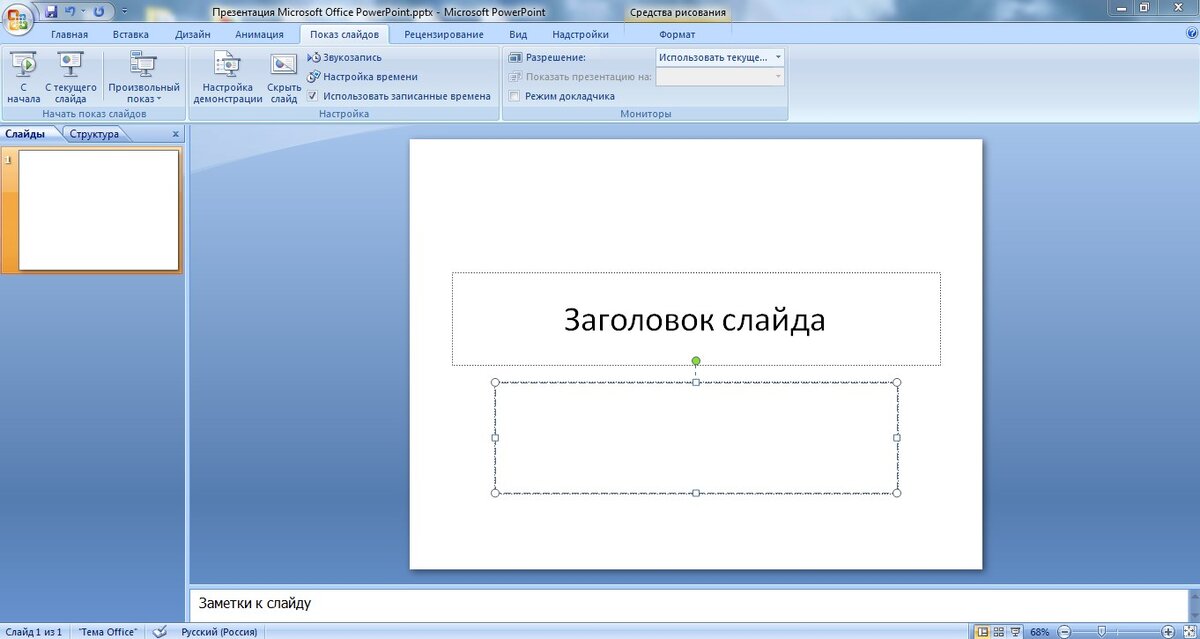Click the green rotation handle

point(696,361)
